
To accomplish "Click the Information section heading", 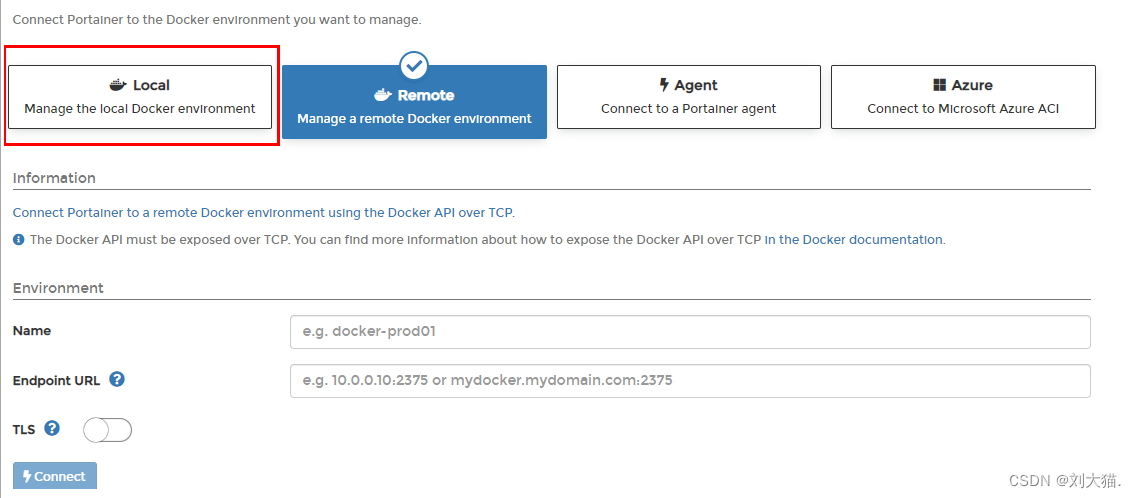I will pyautogui.click(x=54, y=178).
